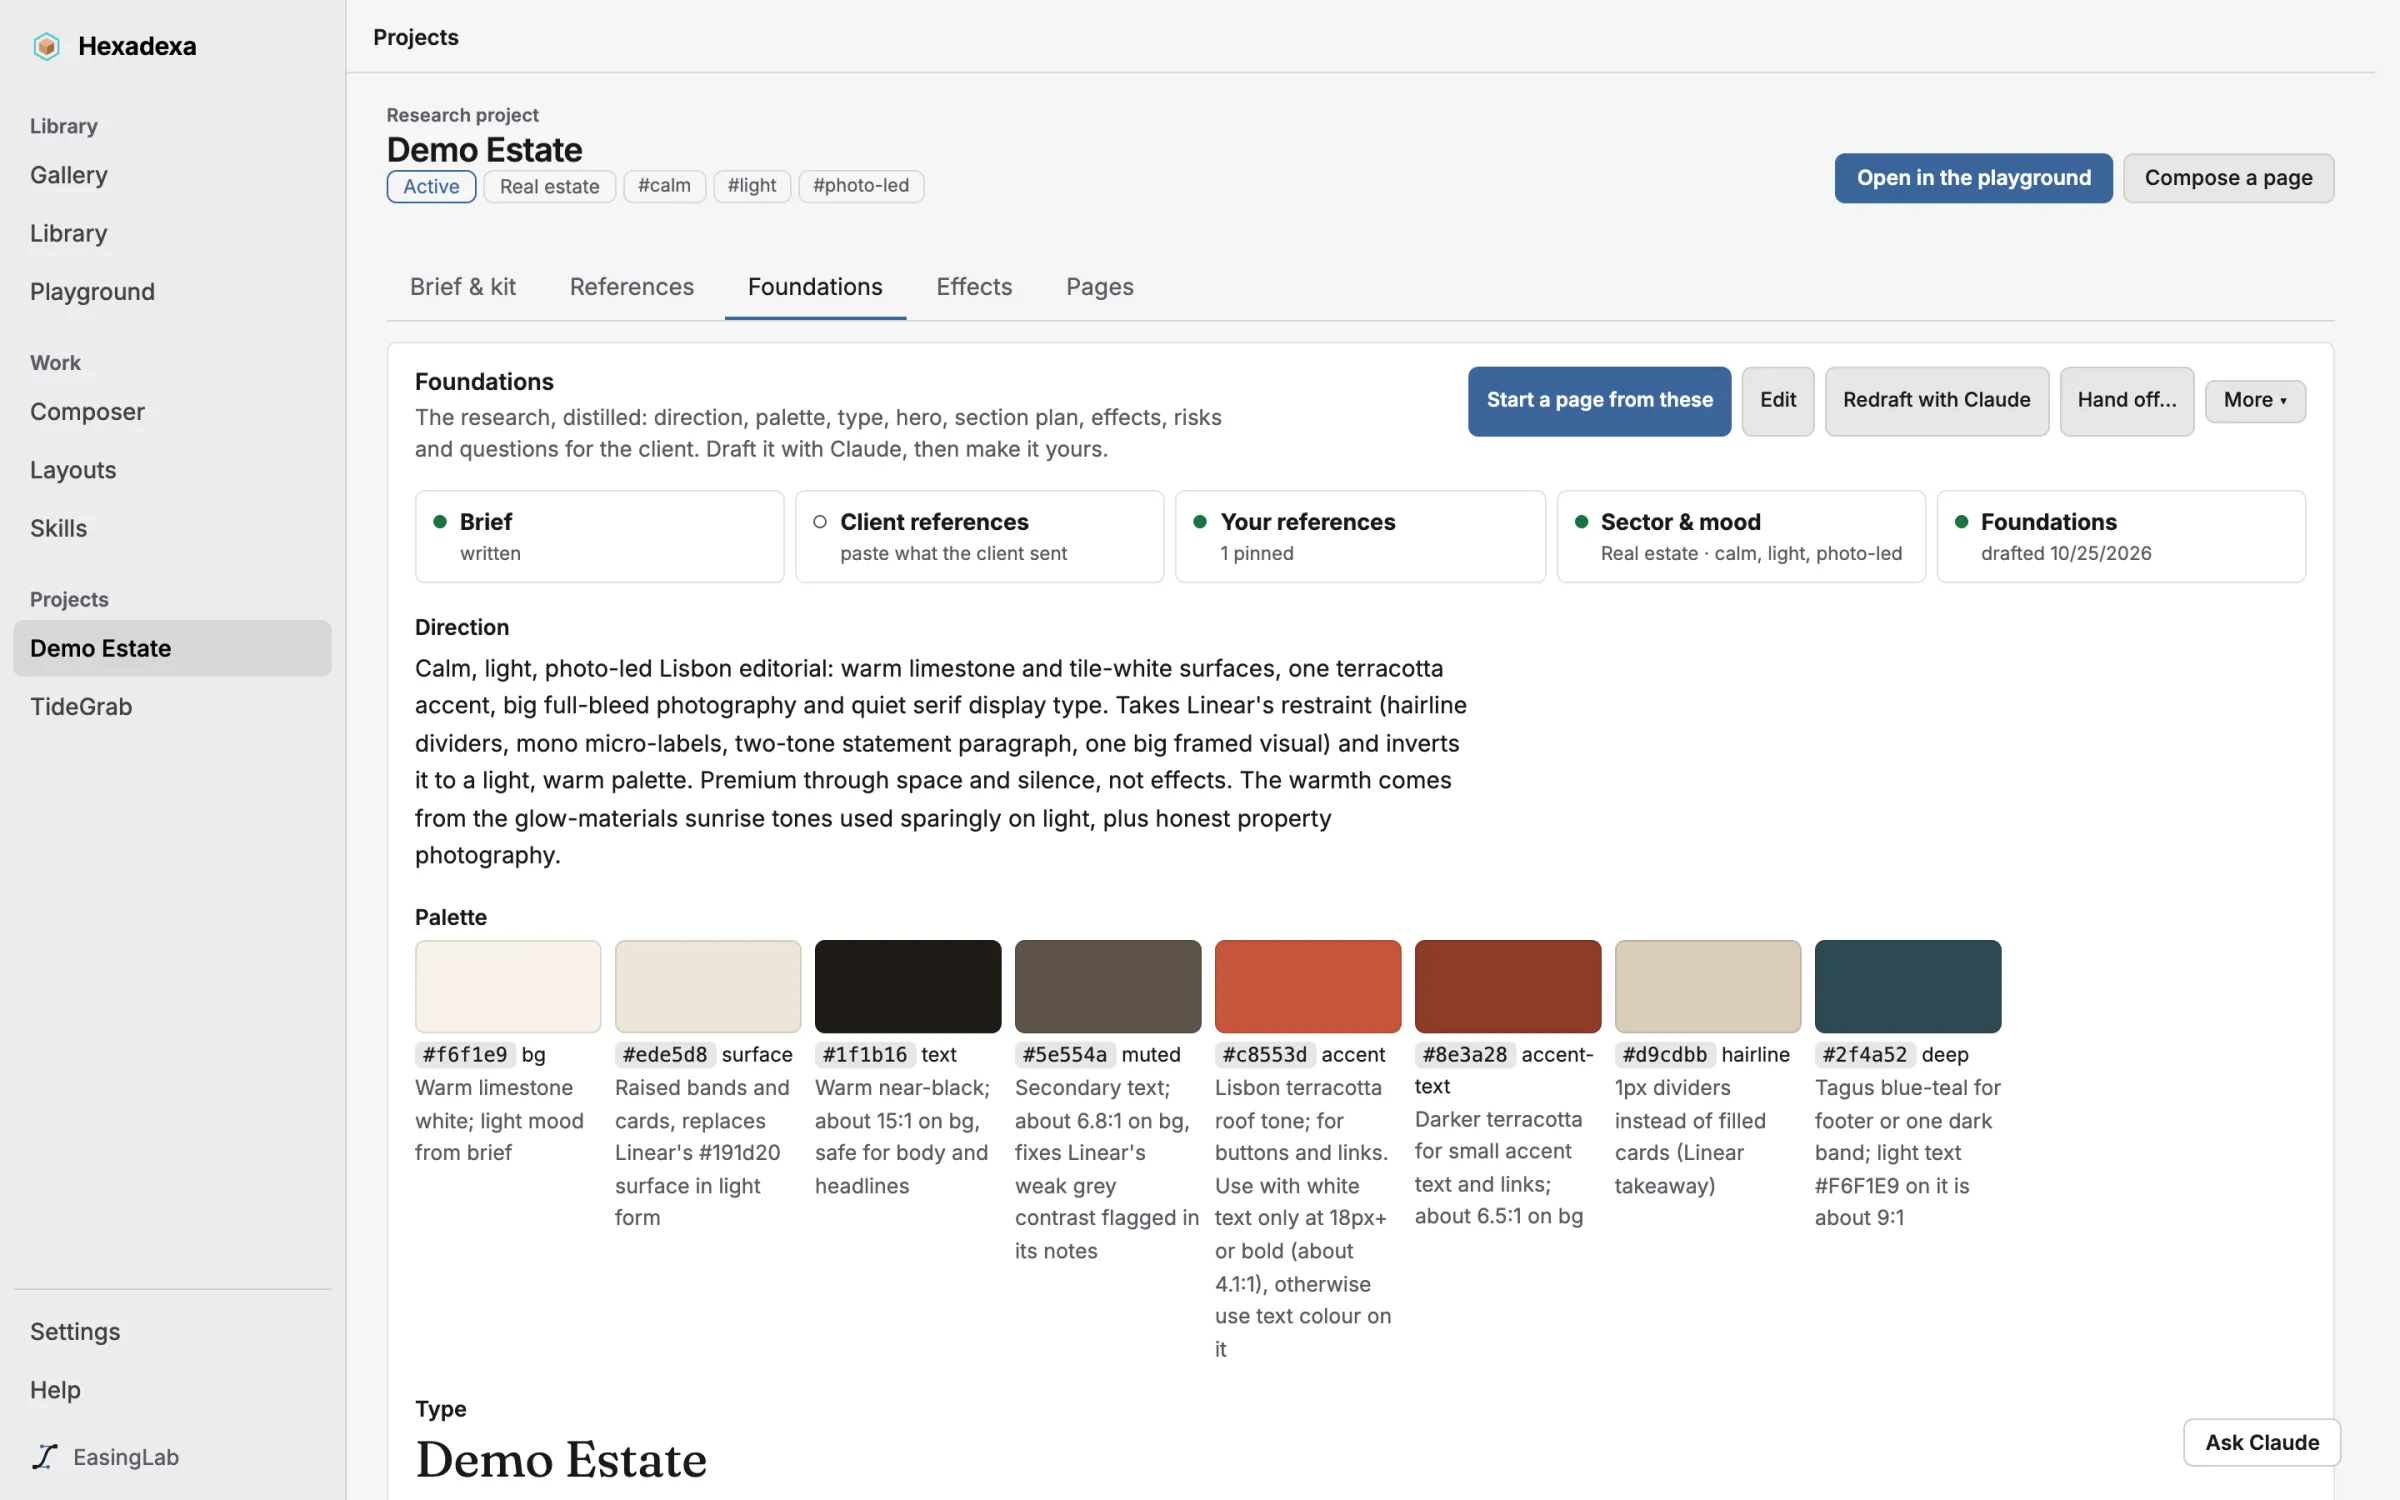The image size is (2400, 1500).
Task: Select the #ede5d8 surface swatch
Action: coord(708,986)
